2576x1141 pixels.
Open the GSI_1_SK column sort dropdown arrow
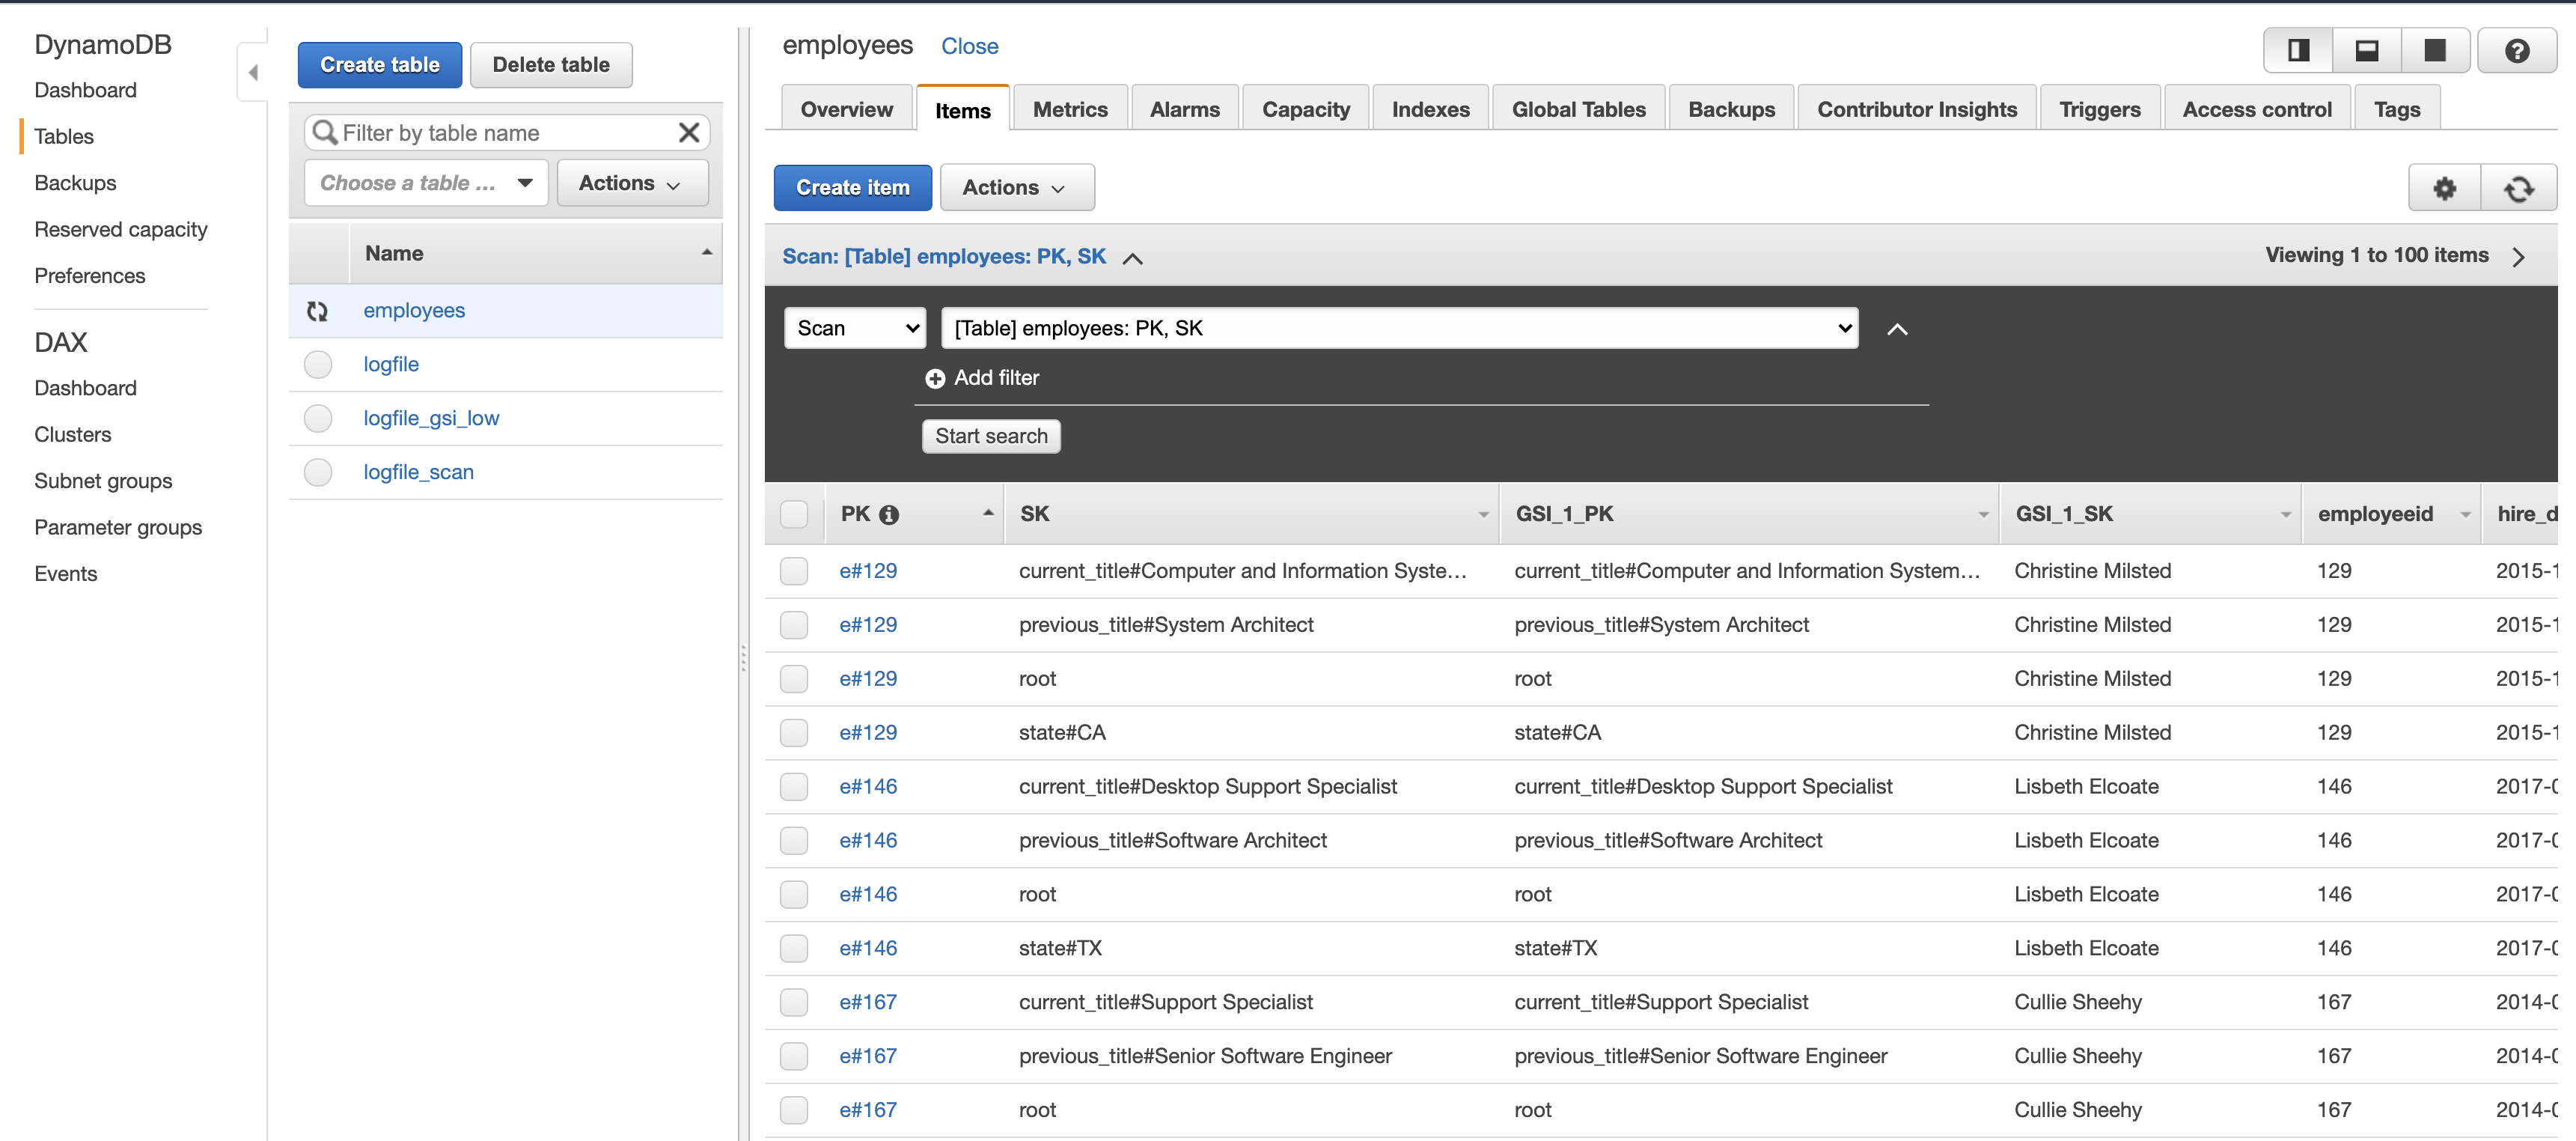point(2286,515)
